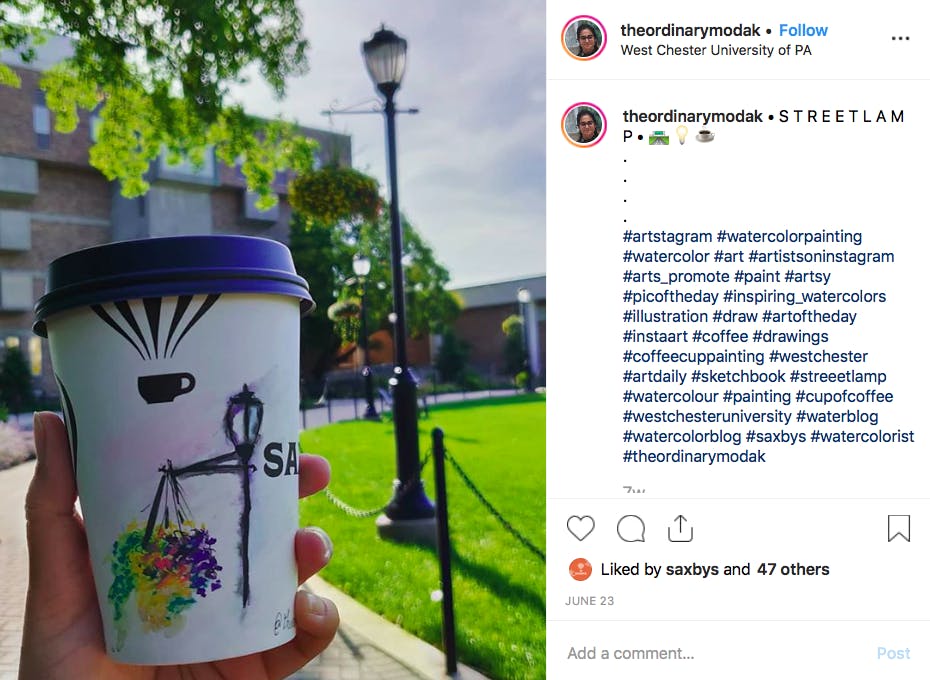Viewport: 930px width, 680px height.
Task: Open the #westchesteruniversity hashtag
Action: (x=707, y=417)
